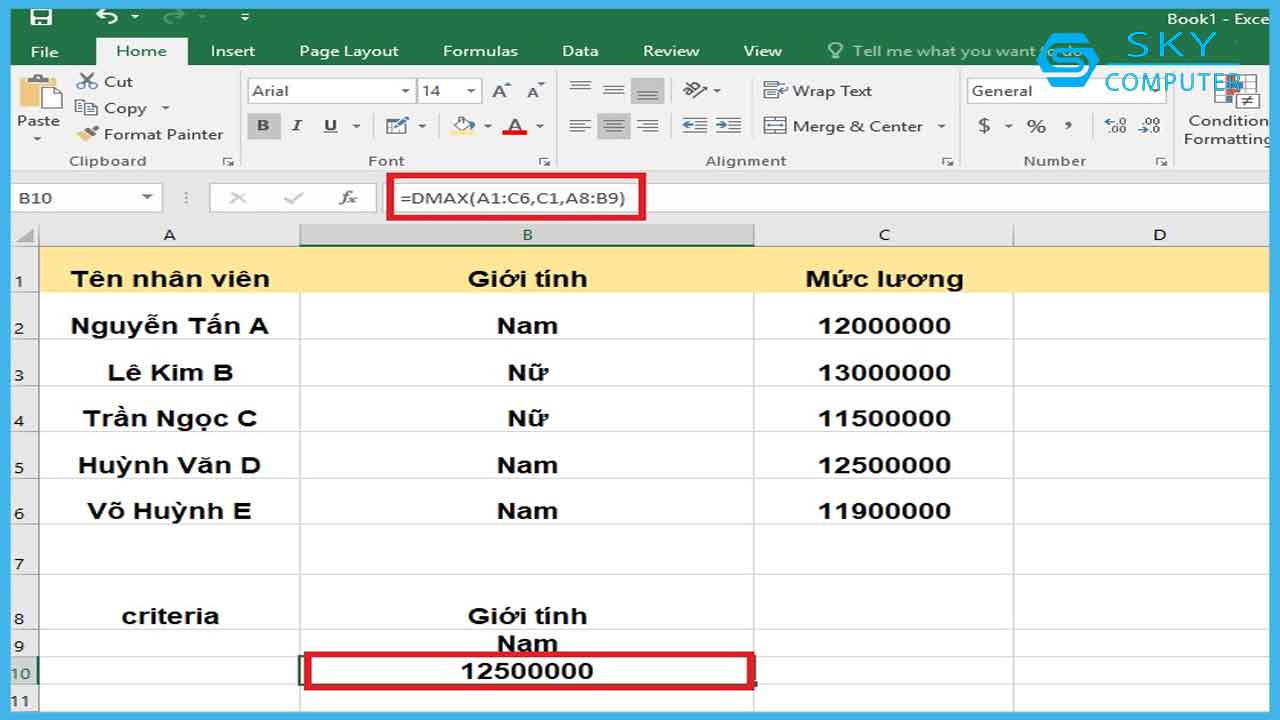Open the Fill Color dropdown arrow
1280x720 pixels.
pyautogui.click(x=488, y=126)
